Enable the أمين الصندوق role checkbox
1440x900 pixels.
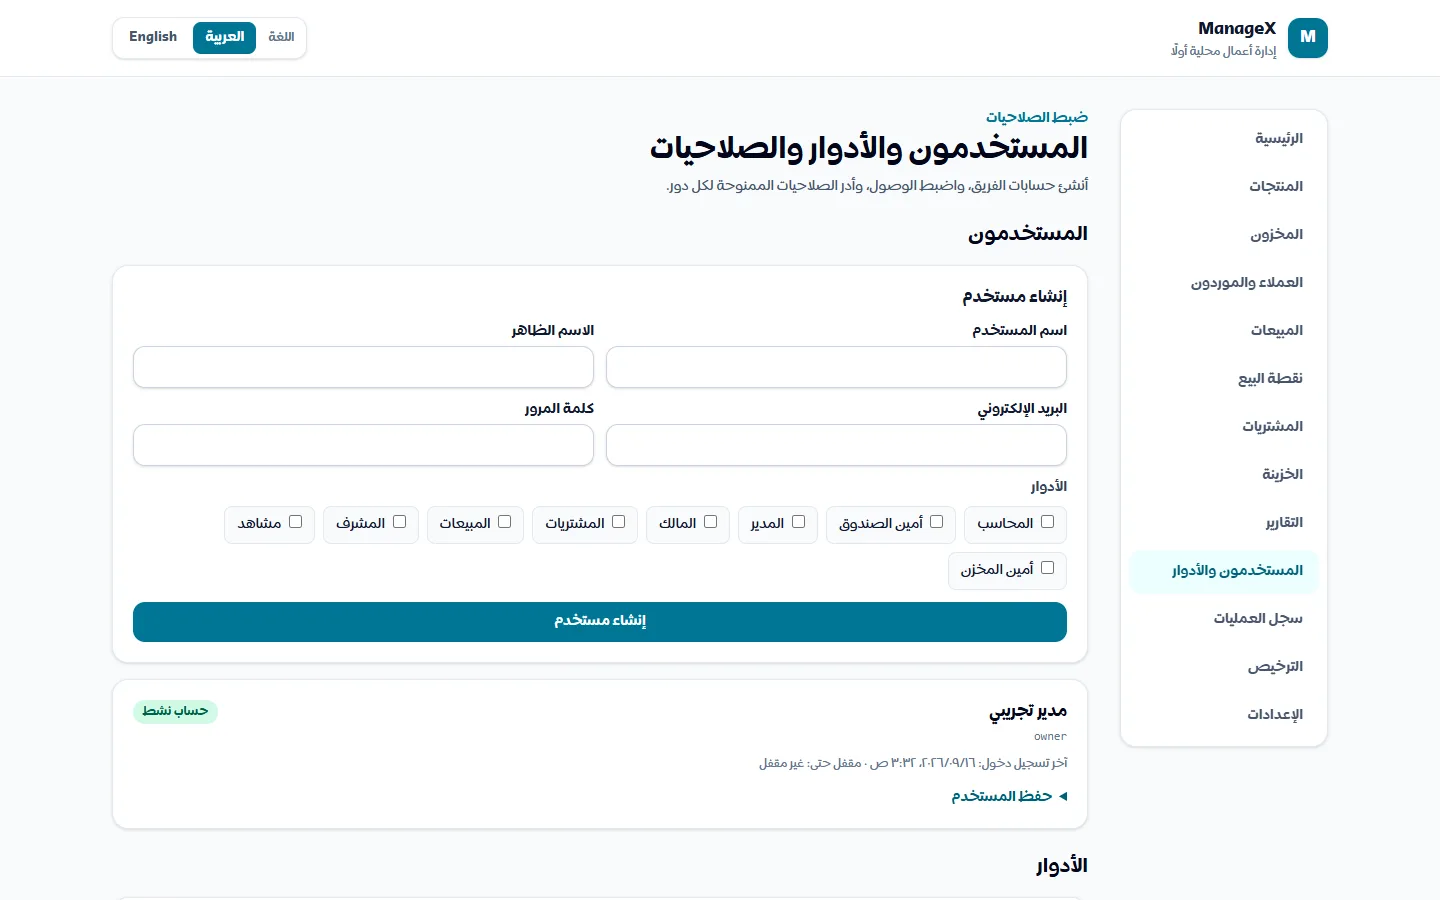coord(936,522)
